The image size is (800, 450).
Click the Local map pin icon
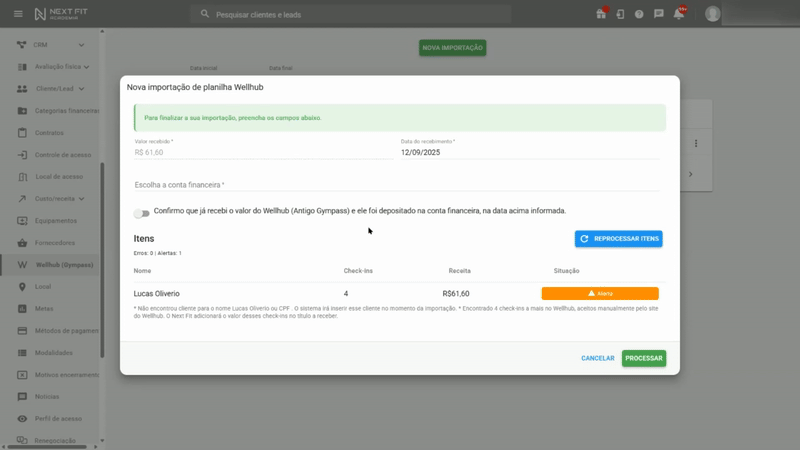coord(22,287)
